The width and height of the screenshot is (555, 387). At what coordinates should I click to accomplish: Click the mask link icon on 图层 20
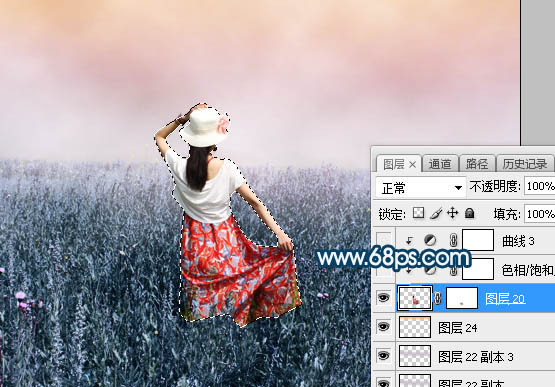tap(438, 298)
